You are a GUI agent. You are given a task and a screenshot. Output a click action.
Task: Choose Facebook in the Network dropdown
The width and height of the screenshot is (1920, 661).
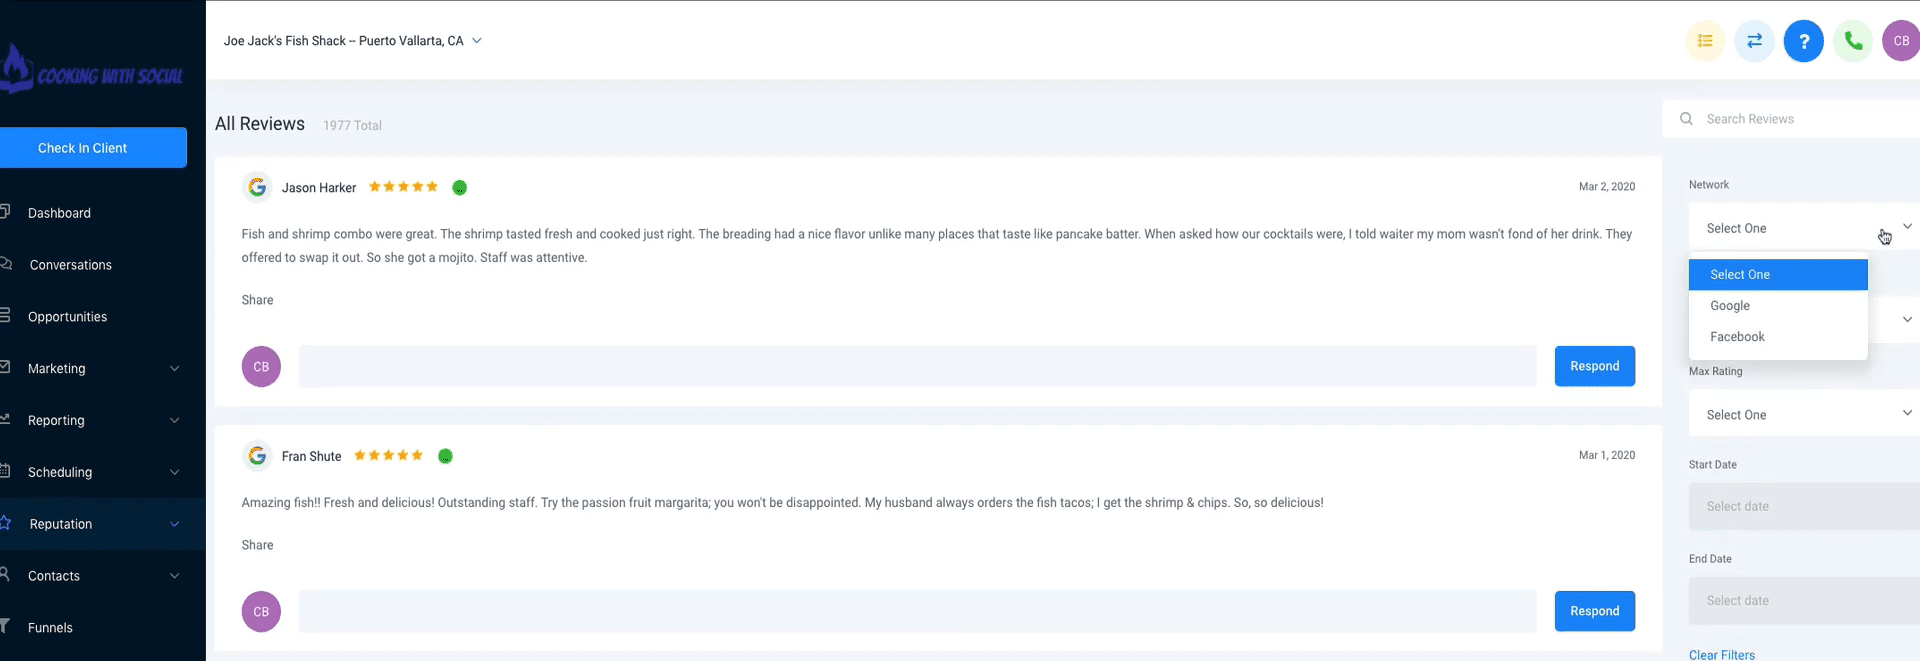tap(1737, 337)
